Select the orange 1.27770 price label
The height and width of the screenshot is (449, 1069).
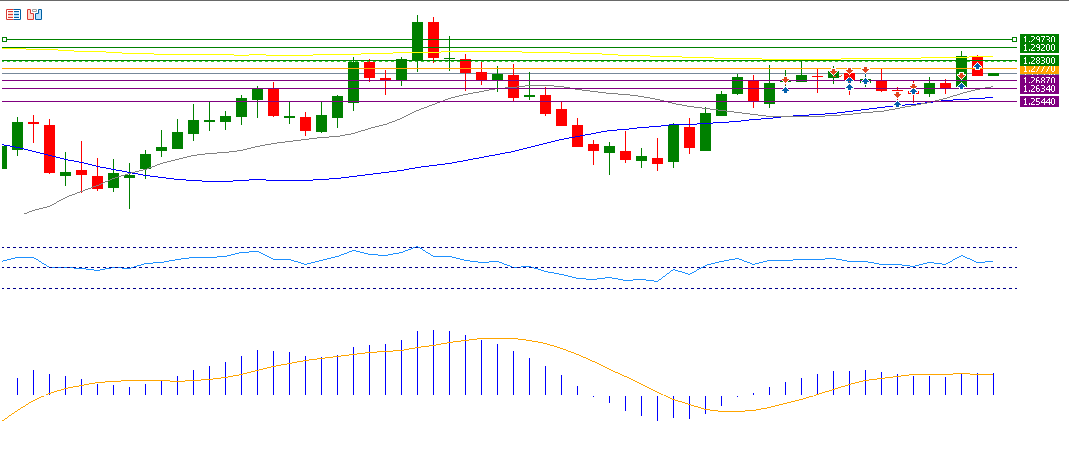coord(1040,69)
